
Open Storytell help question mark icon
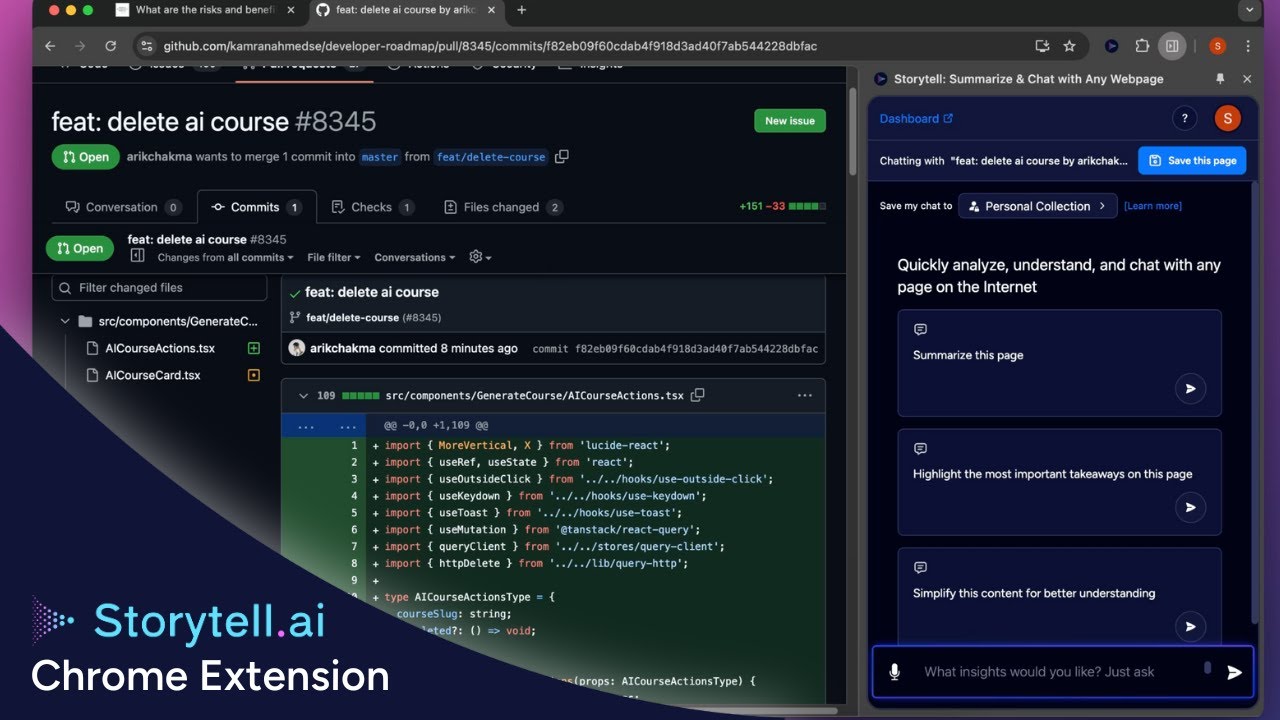tap(1184, 118)
